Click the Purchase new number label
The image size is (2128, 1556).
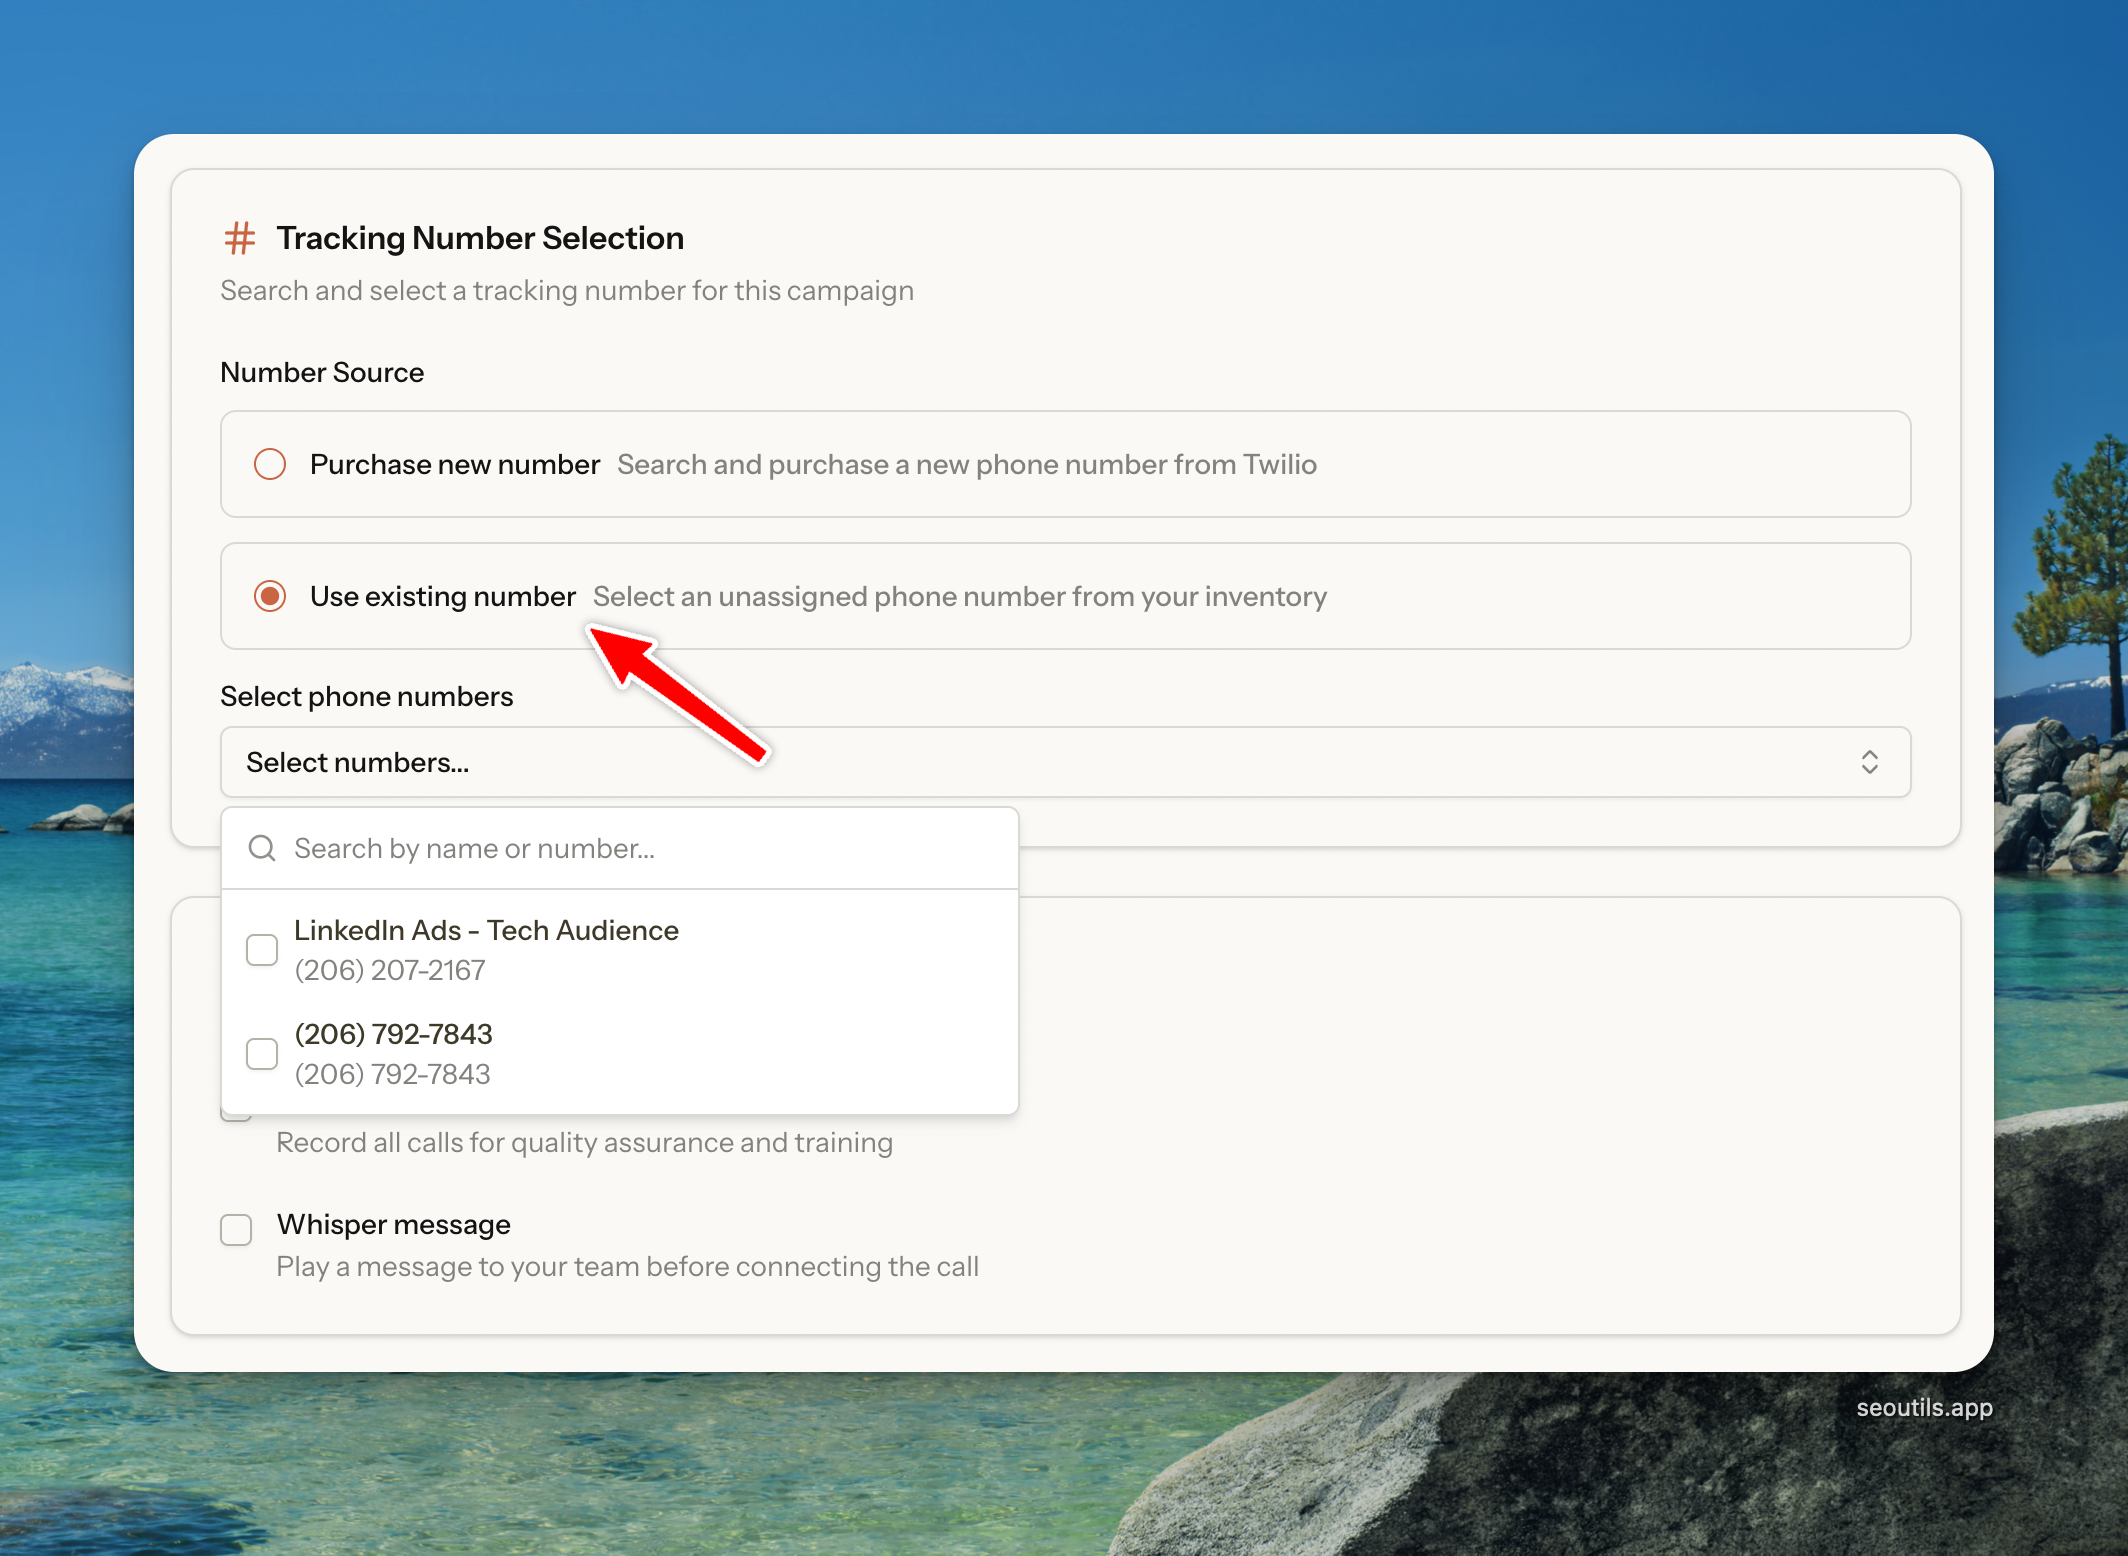455,464
